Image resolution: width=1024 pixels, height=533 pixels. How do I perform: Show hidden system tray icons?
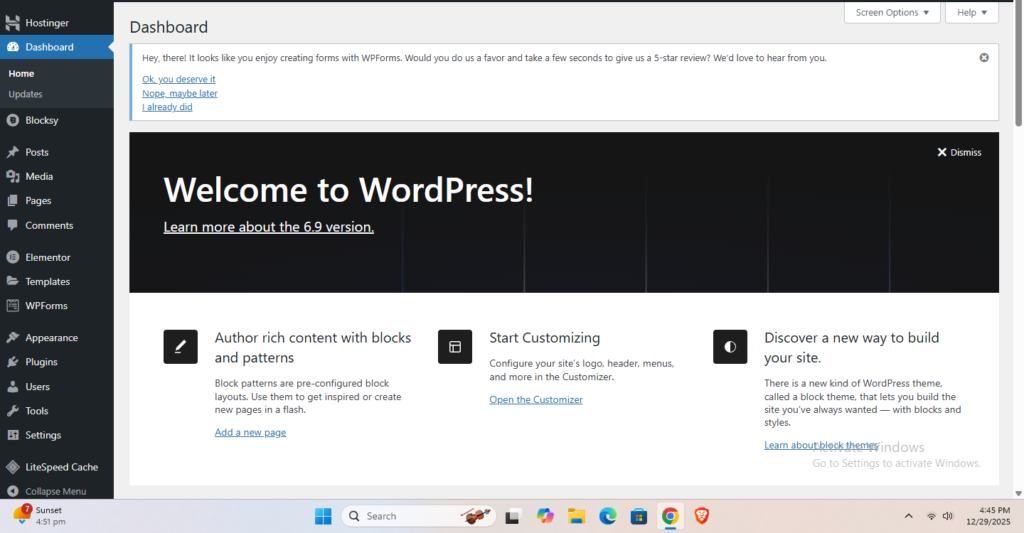click(908, 516)
